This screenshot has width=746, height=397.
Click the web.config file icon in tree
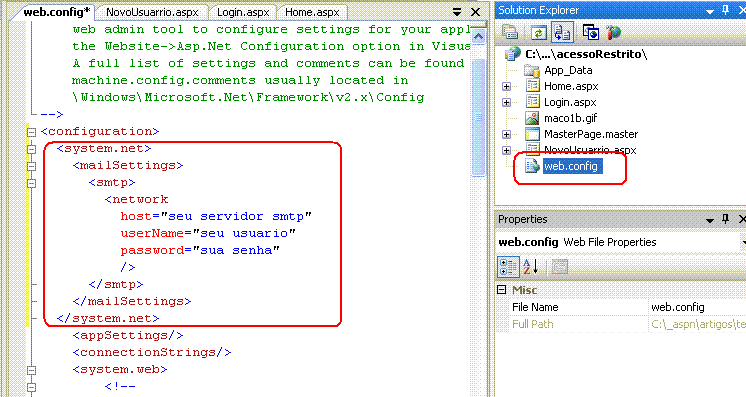[532, 166]
